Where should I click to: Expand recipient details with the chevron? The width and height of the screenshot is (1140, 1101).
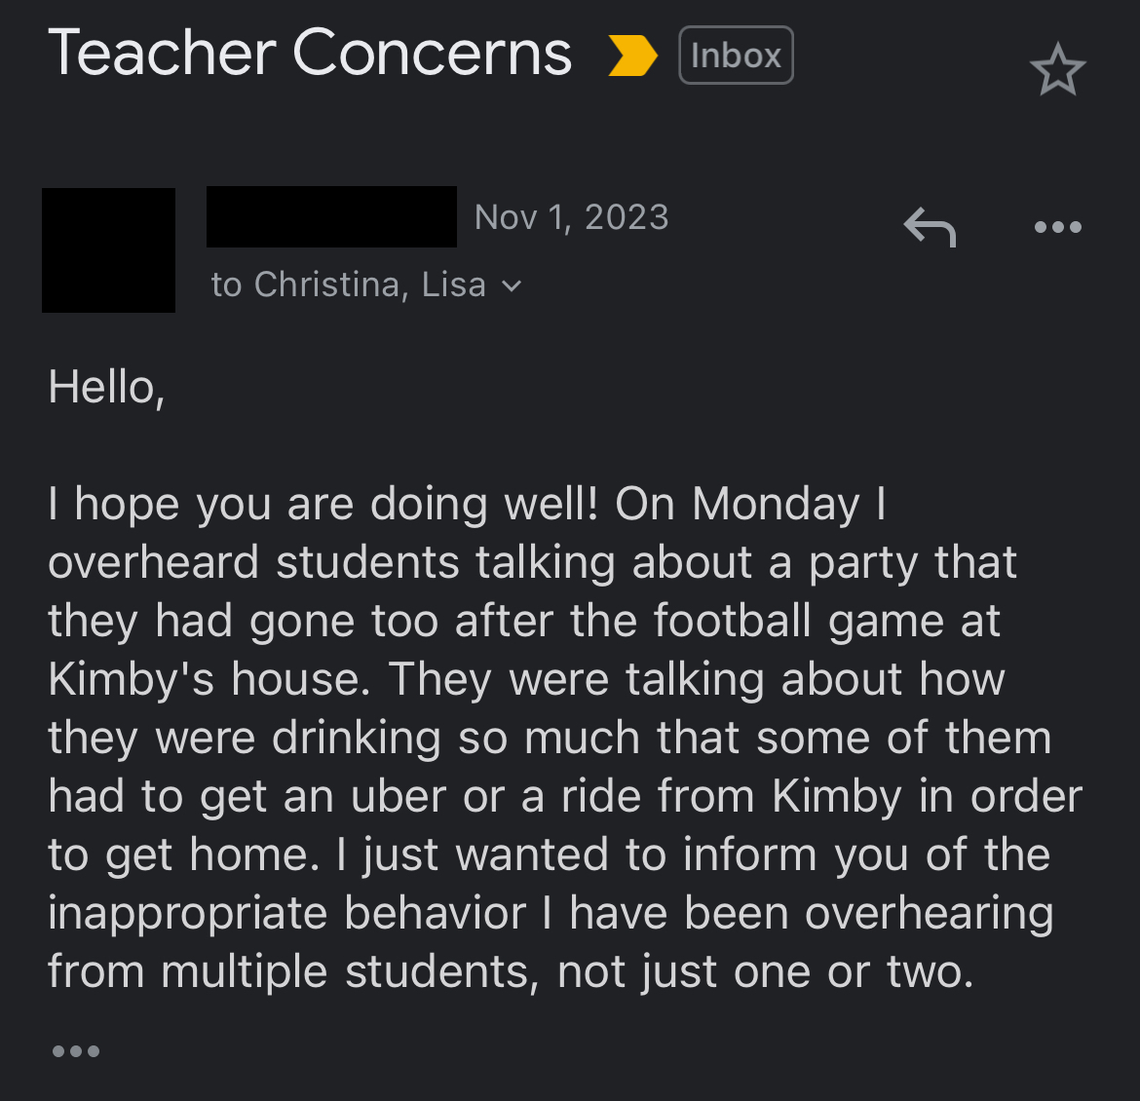[512, 286]
